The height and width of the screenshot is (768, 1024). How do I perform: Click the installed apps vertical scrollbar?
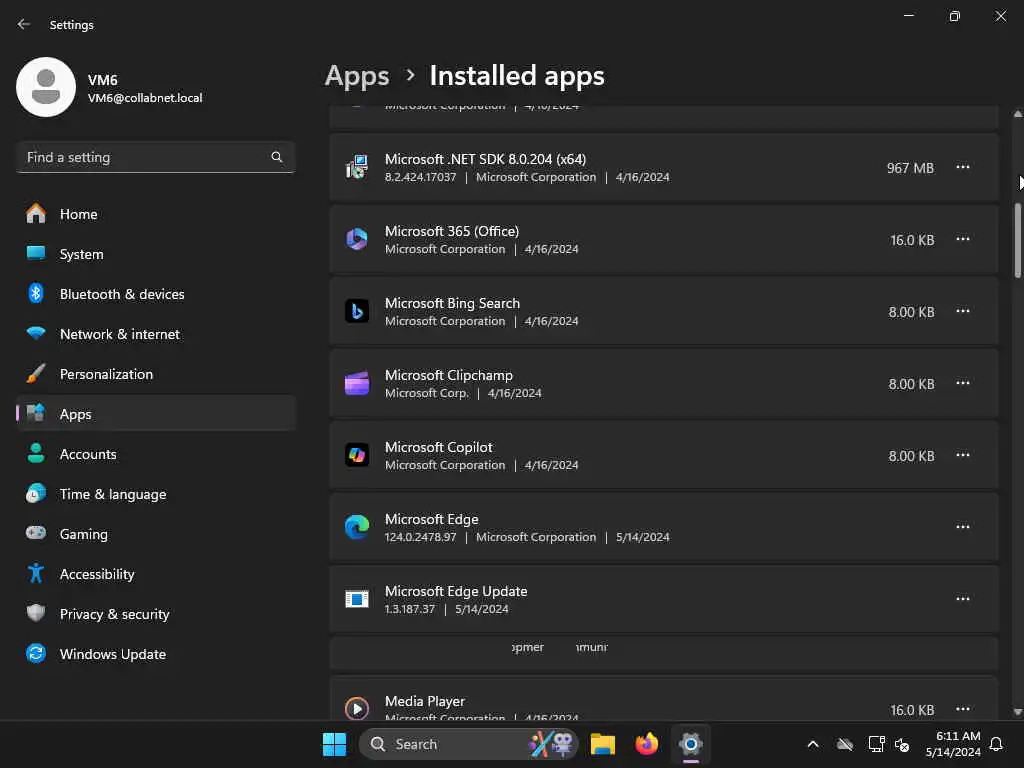tap(1018, 240)
